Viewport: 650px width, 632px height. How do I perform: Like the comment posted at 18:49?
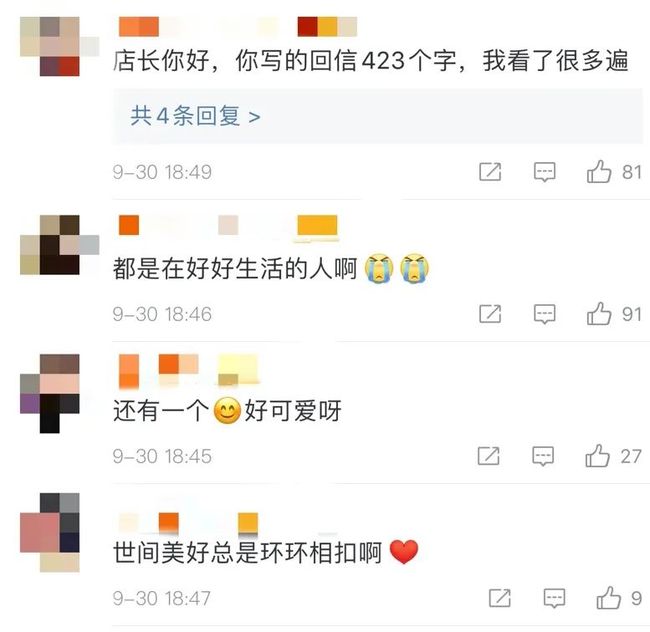tap(599, 172)
